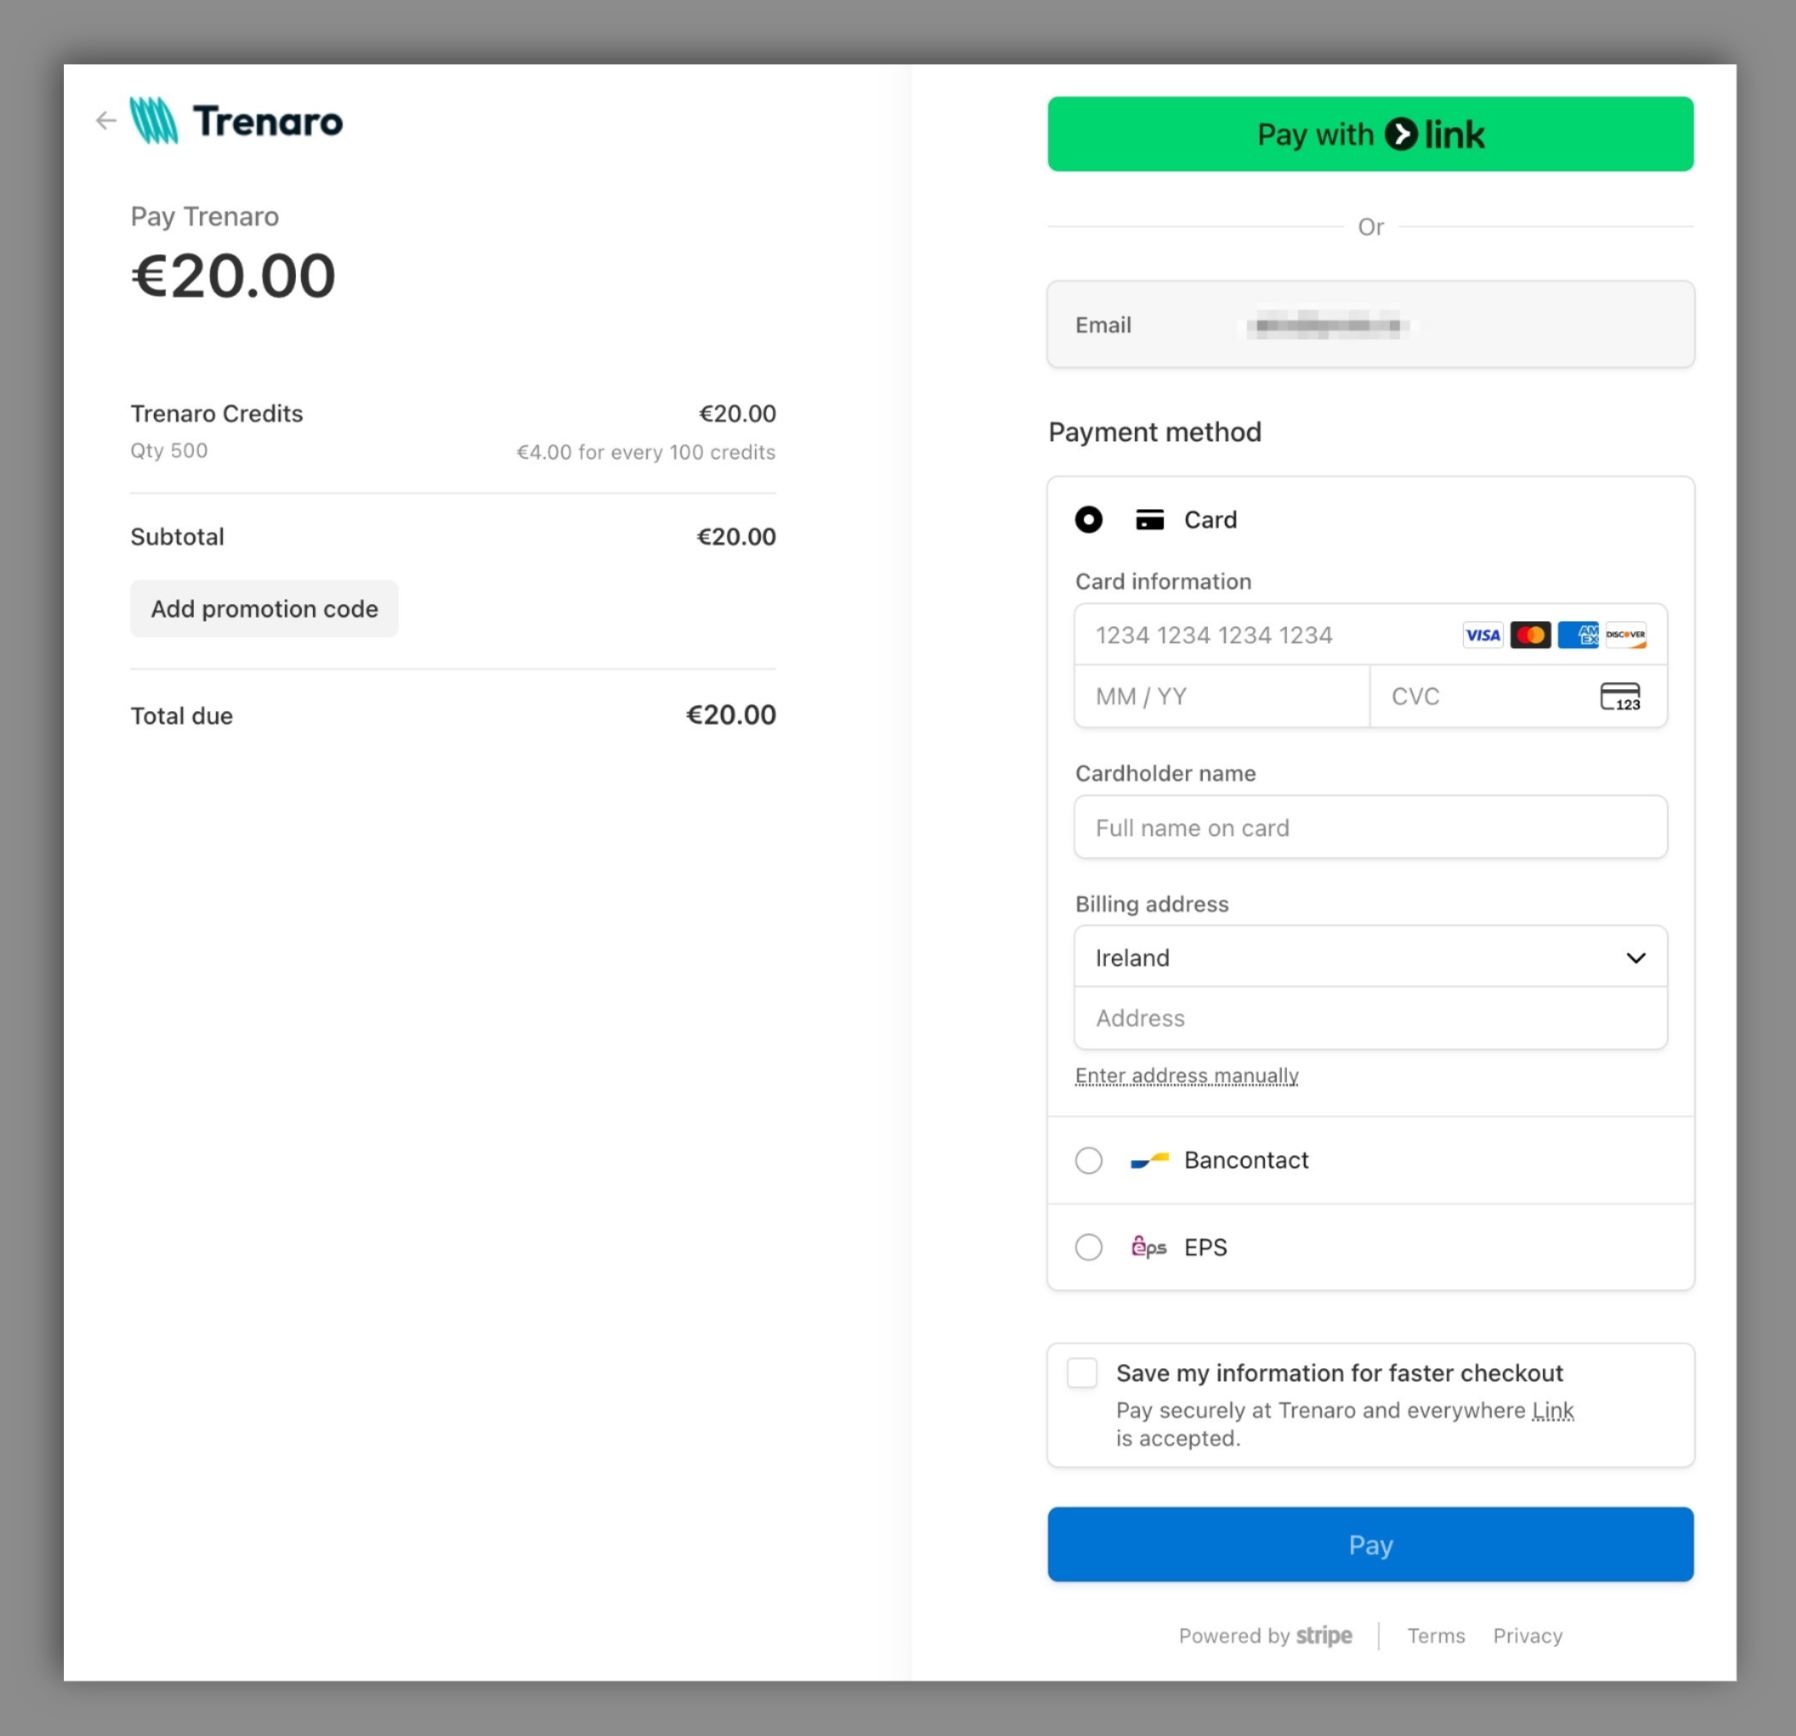Click the back arrow beside Trenaro logo

click(105, 120)
